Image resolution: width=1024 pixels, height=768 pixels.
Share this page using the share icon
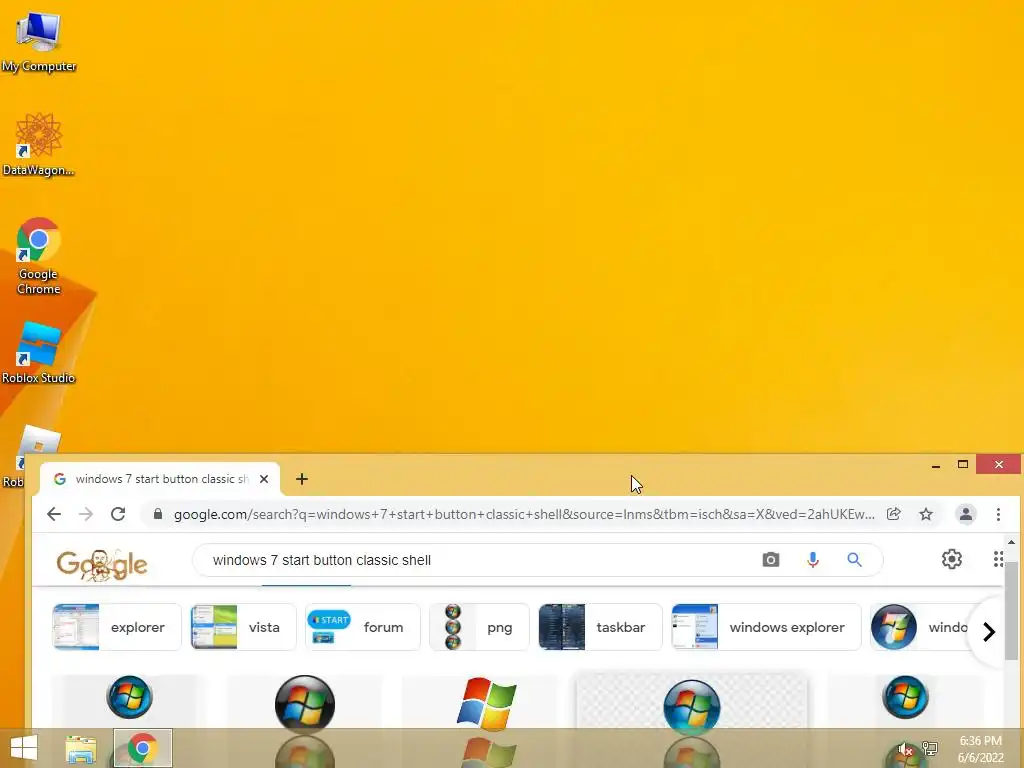coord(893,514)
